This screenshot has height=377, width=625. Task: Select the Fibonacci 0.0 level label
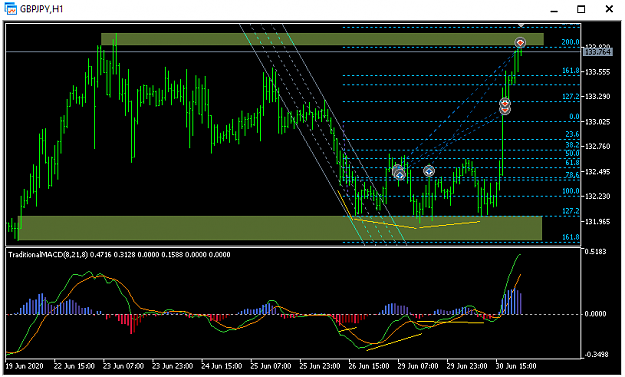click(574, 116)
